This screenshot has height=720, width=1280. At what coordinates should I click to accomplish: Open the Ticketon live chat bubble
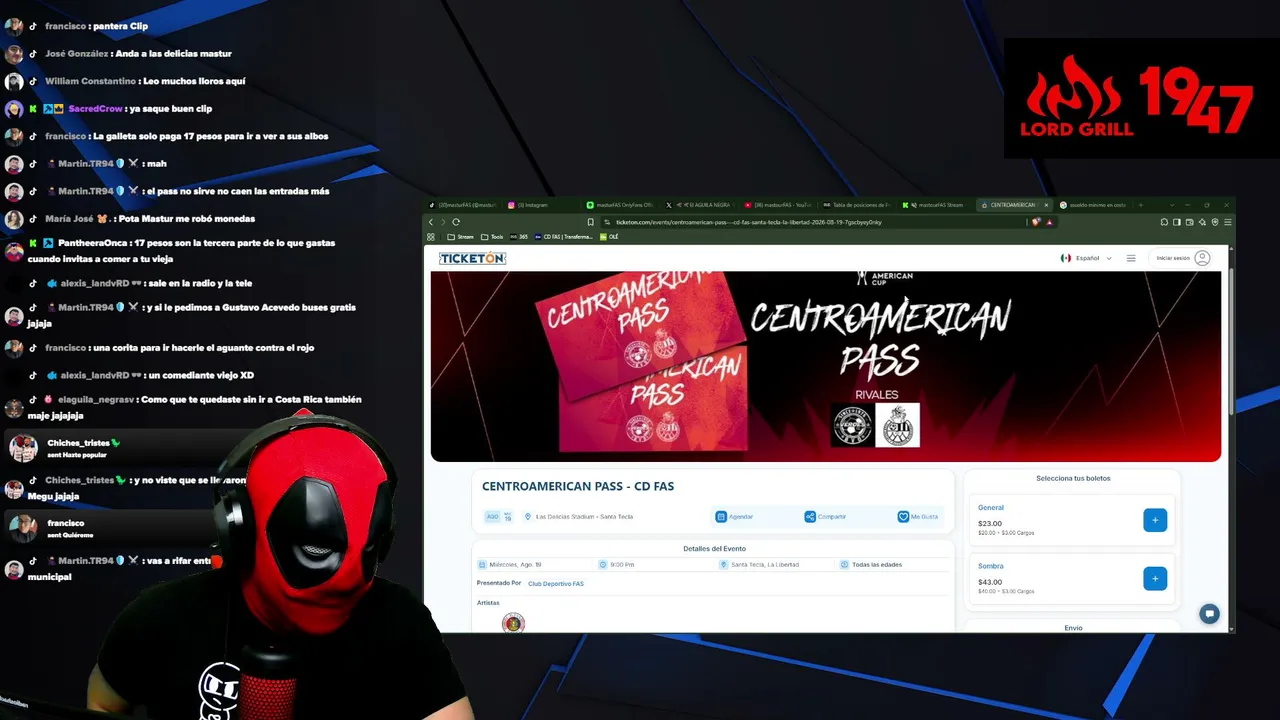pyautogui.click(x=1209, y=614)
